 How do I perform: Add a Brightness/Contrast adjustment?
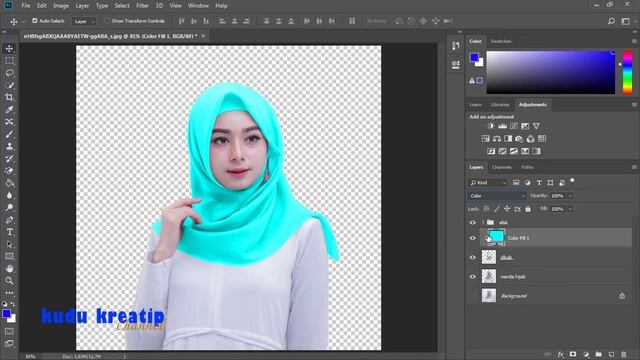[x=491, y=126]
